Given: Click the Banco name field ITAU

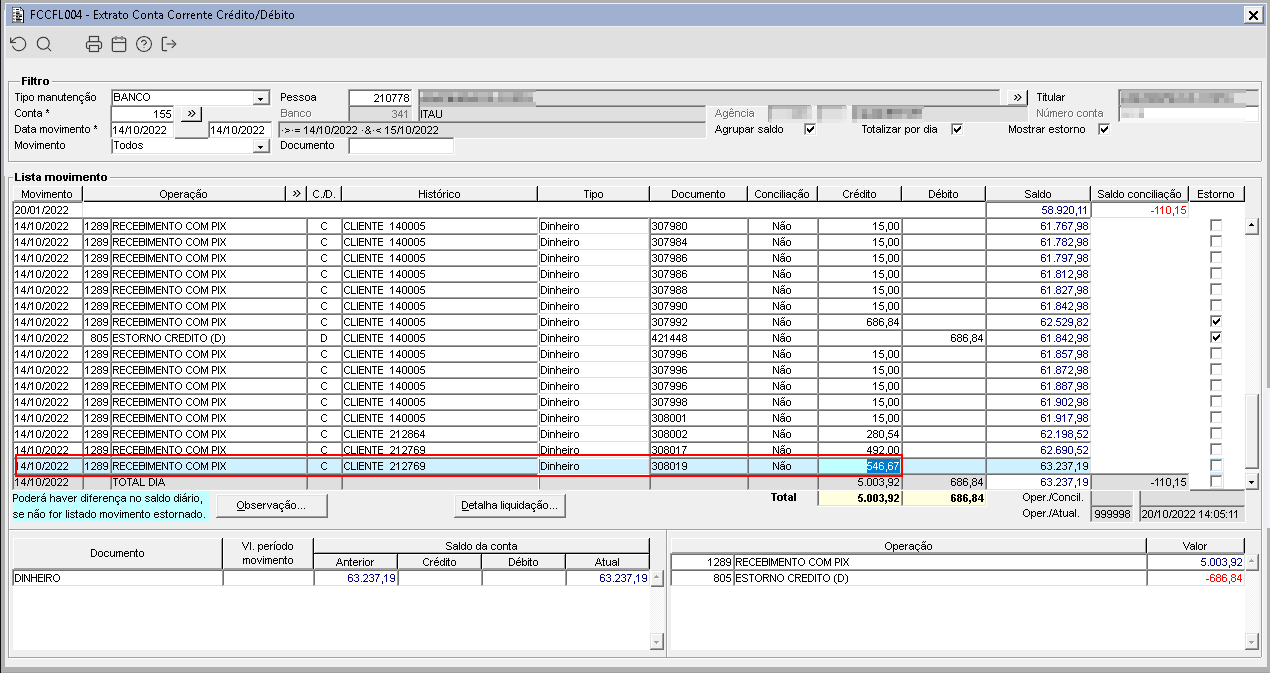Looking at the screenshot, I should (x=561, y=114).
